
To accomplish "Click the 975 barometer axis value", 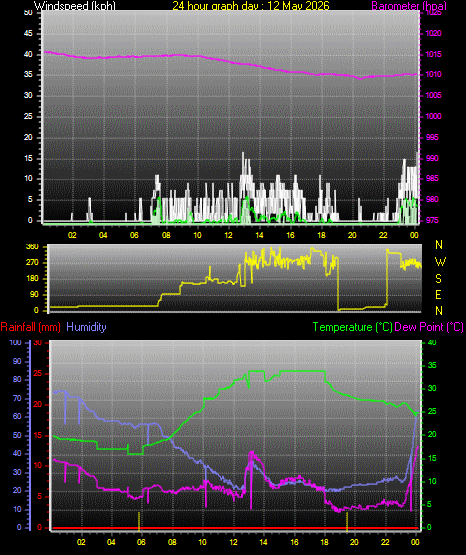I will pyautogui.click(x=432, y=220).
